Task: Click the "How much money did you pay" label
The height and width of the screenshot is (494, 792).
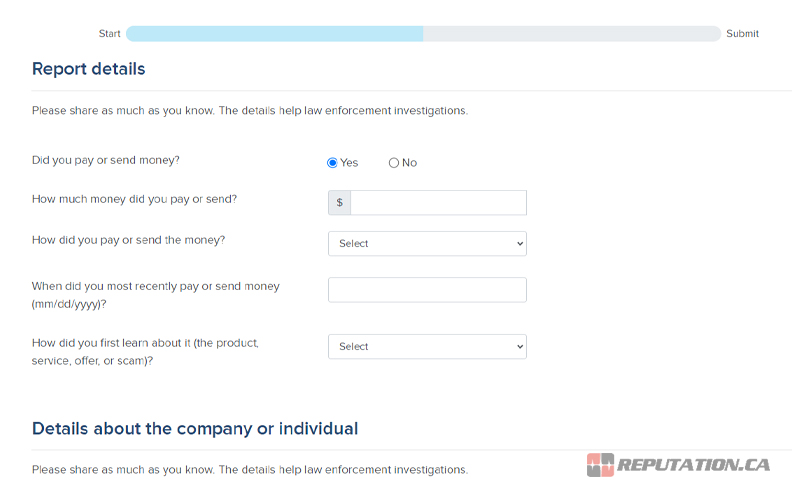Action: 134,199
